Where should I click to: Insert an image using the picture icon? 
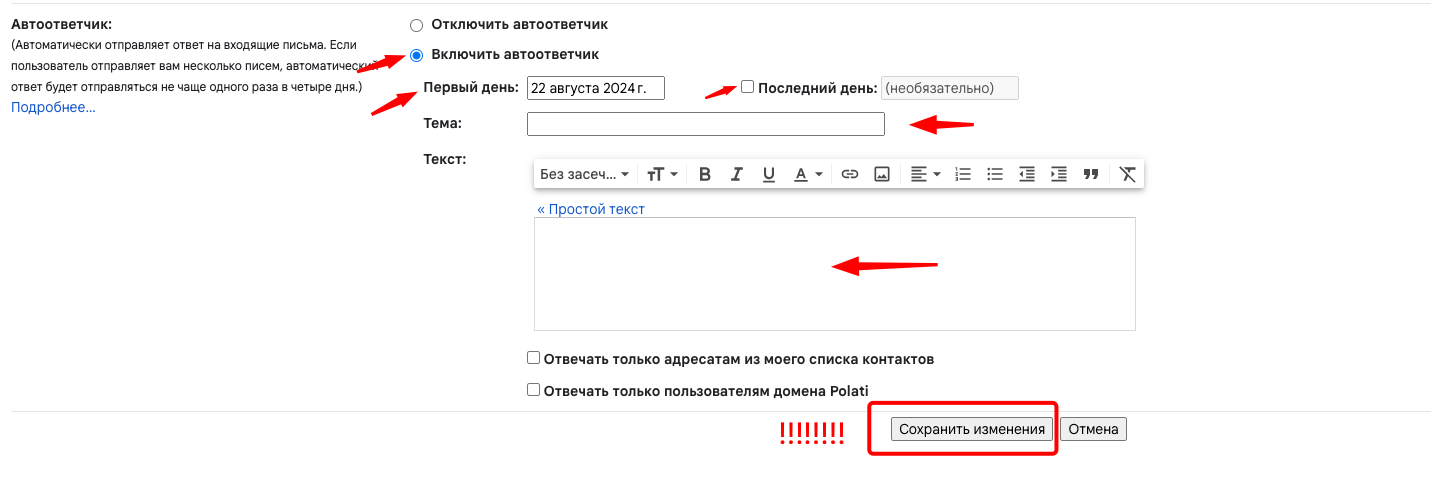(882, 174)
